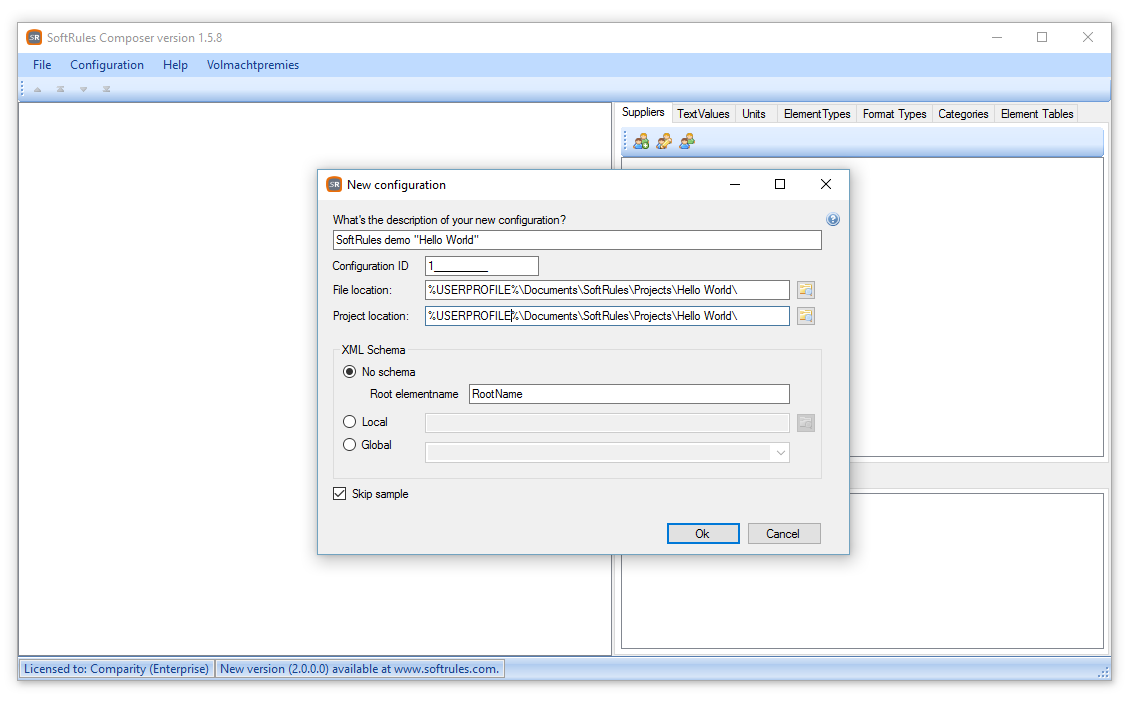Open the Volmachtpremies menu
The width and height of the screenshot is (1132, 703).
click(253, 65)
